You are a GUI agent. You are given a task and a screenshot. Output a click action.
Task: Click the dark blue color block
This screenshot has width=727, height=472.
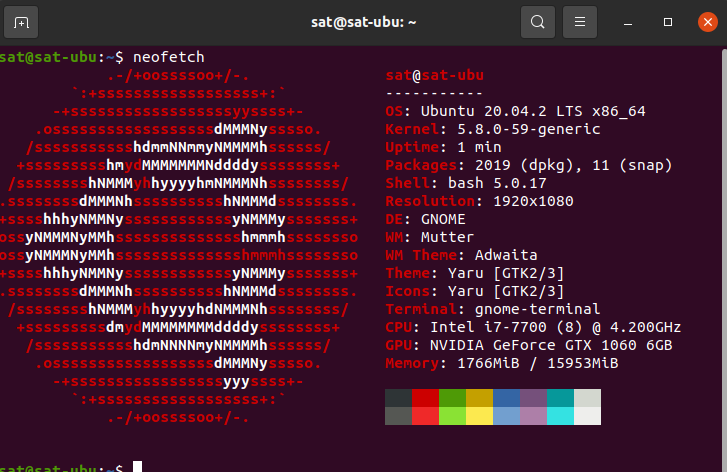[x=506, y=398]
